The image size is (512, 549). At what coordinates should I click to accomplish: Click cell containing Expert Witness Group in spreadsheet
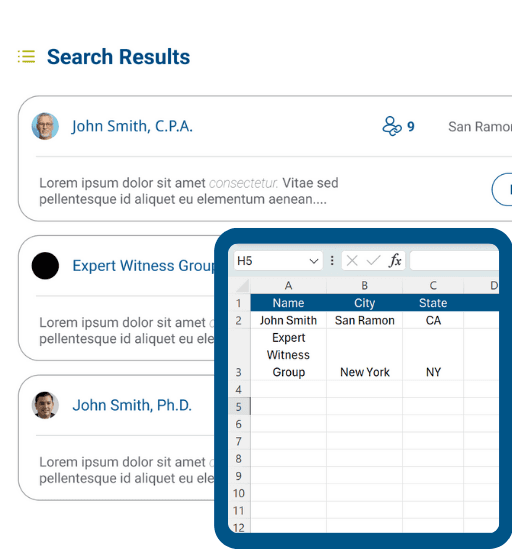tap(288, 355)
